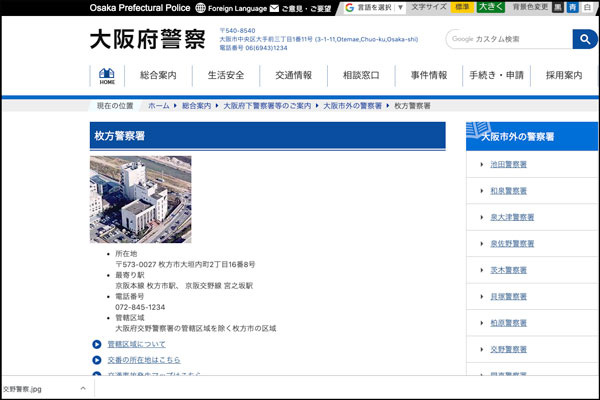Open the 池田警察署 sidebar link
This screenshot has width=600, height=400.
pyautogui.click(x=508, y=164)
